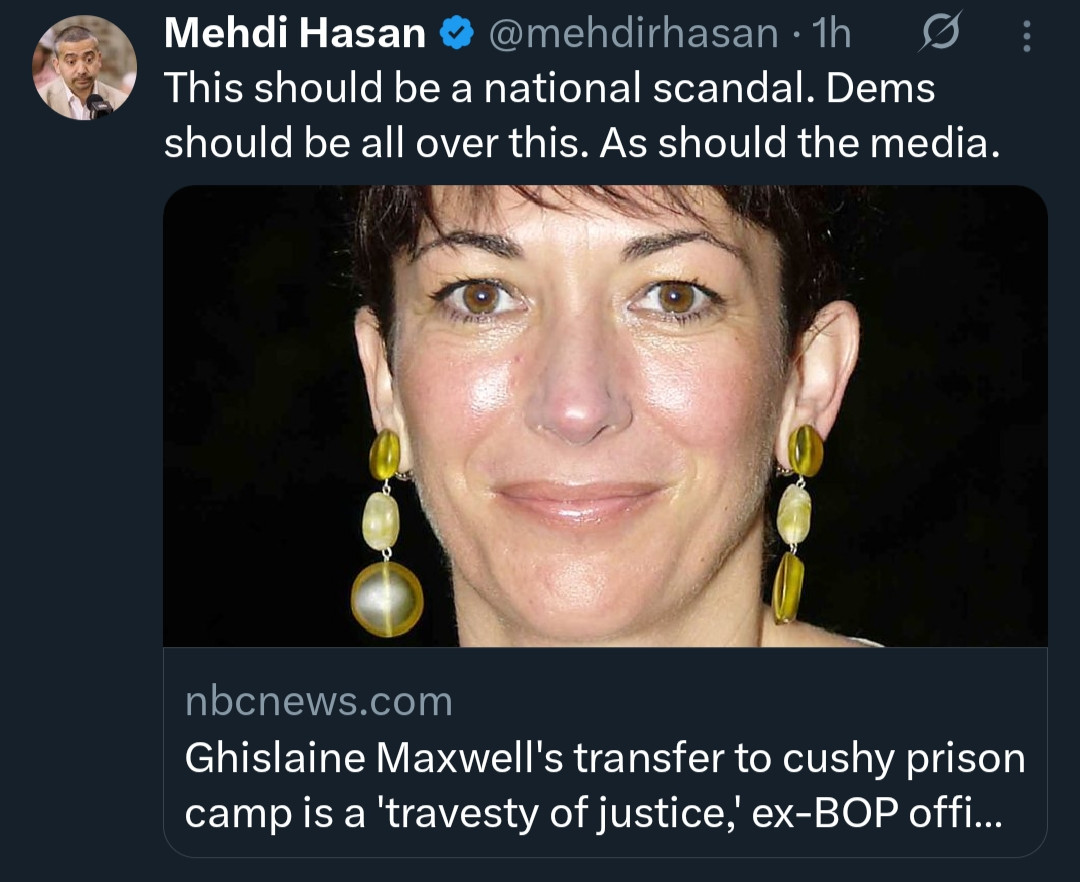Click the article preview photo

pyautogui.click(x=605, y=416)
